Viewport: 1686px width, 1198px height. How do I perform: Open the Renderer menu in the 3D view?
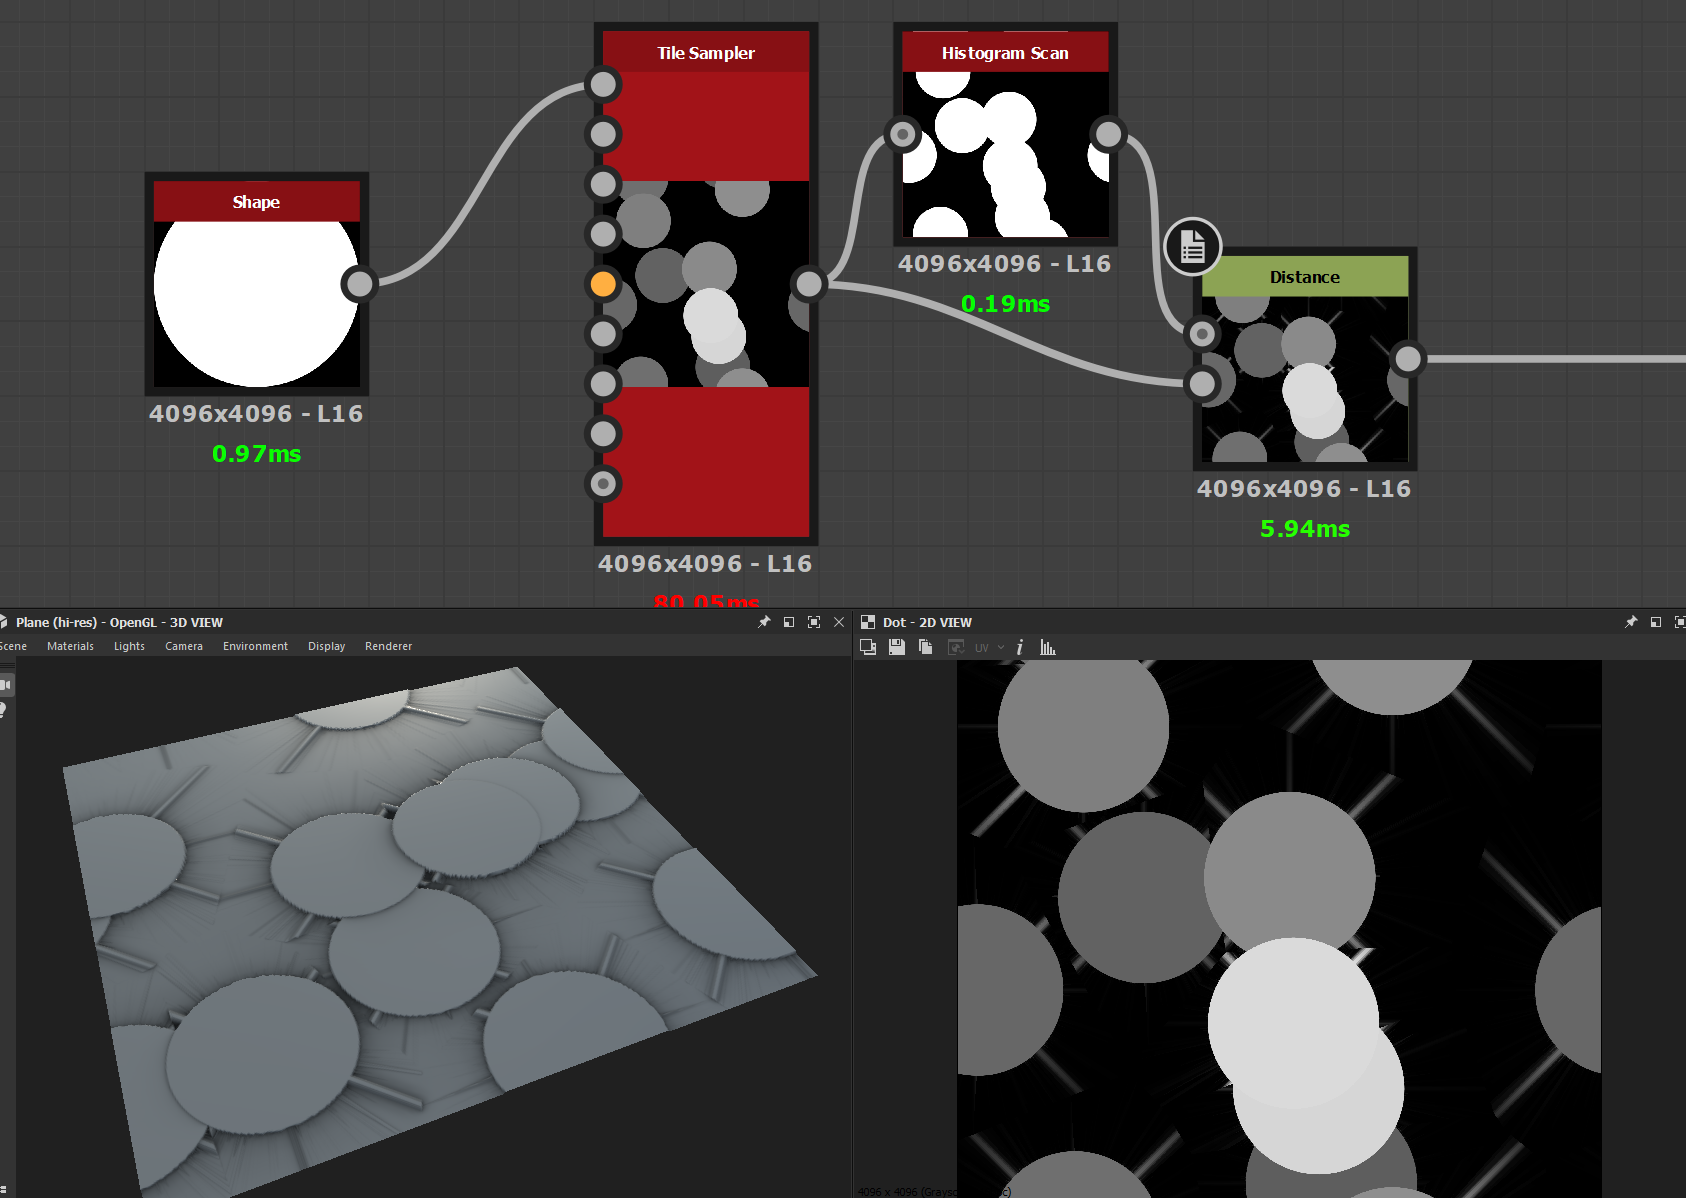[x=388, y=646]
